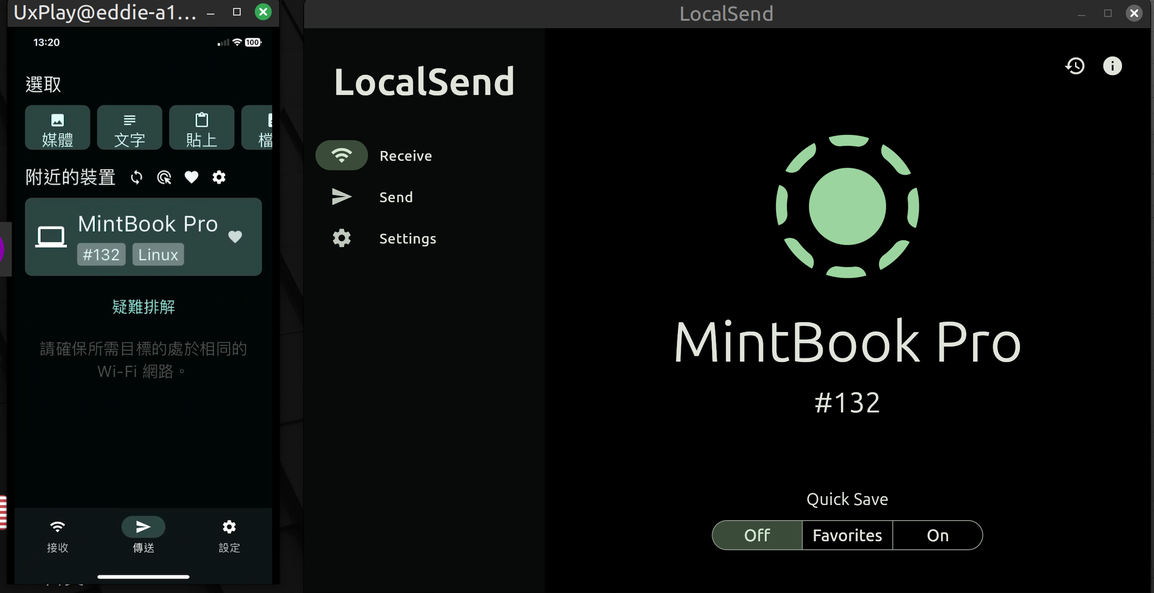Favorite the MintBook Pro device heart
The width and height of the screenshot is (1154, 593).
(235, 237)
